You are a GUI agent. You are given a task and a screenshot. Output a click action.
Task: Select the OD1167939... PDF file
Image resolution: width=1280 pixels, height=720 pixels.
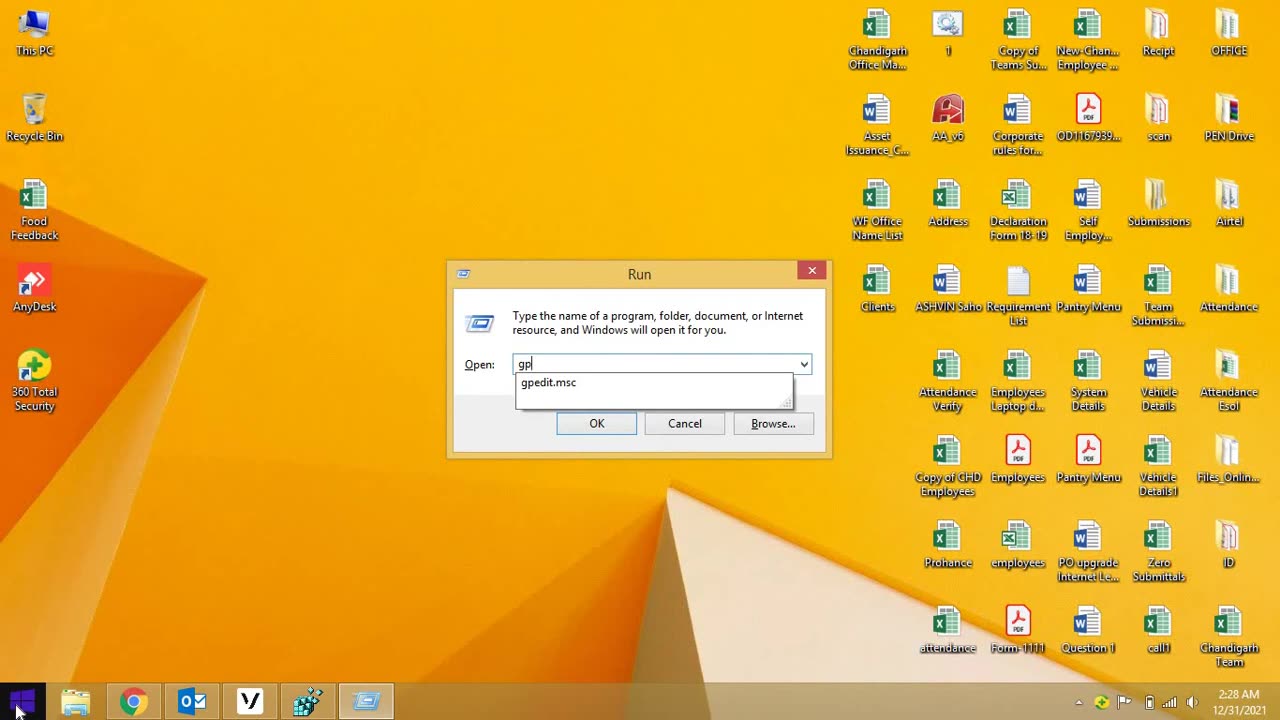click(x=1088, y=118)
